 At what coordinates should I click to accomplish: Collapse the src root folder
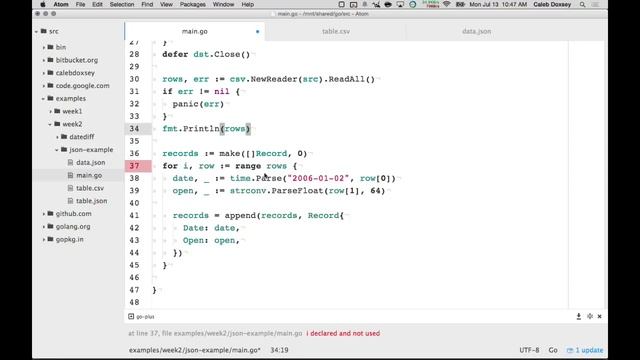click(x=36, y=31)
